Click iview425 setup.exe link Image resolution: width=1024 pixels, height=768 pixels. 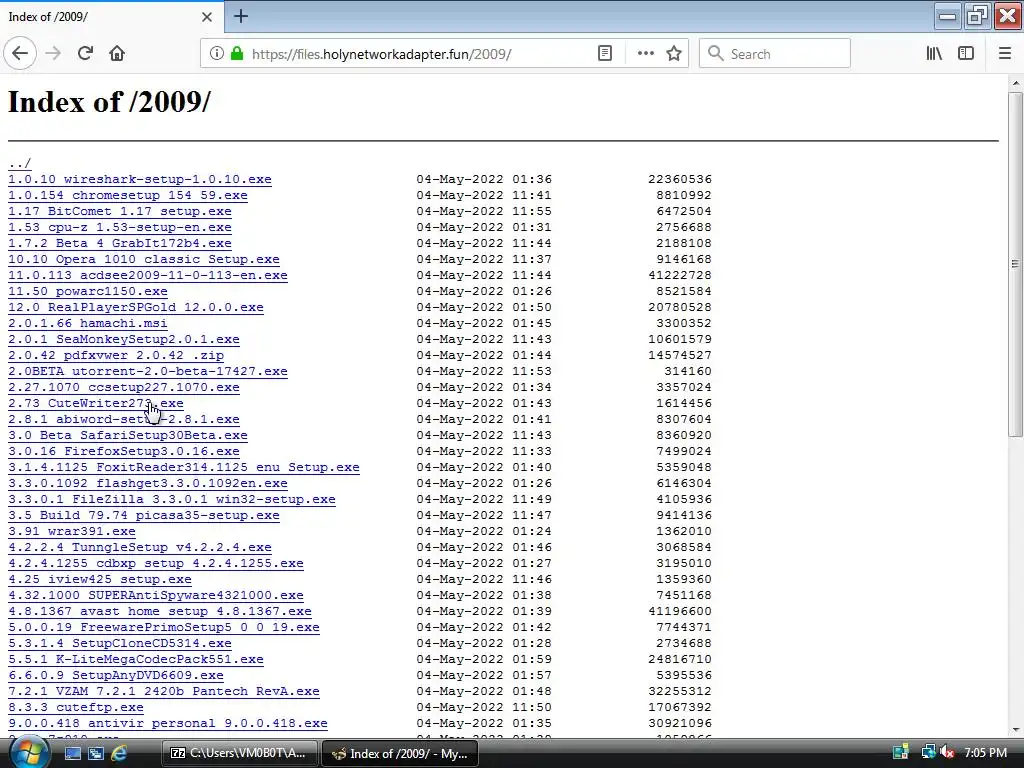100,579
